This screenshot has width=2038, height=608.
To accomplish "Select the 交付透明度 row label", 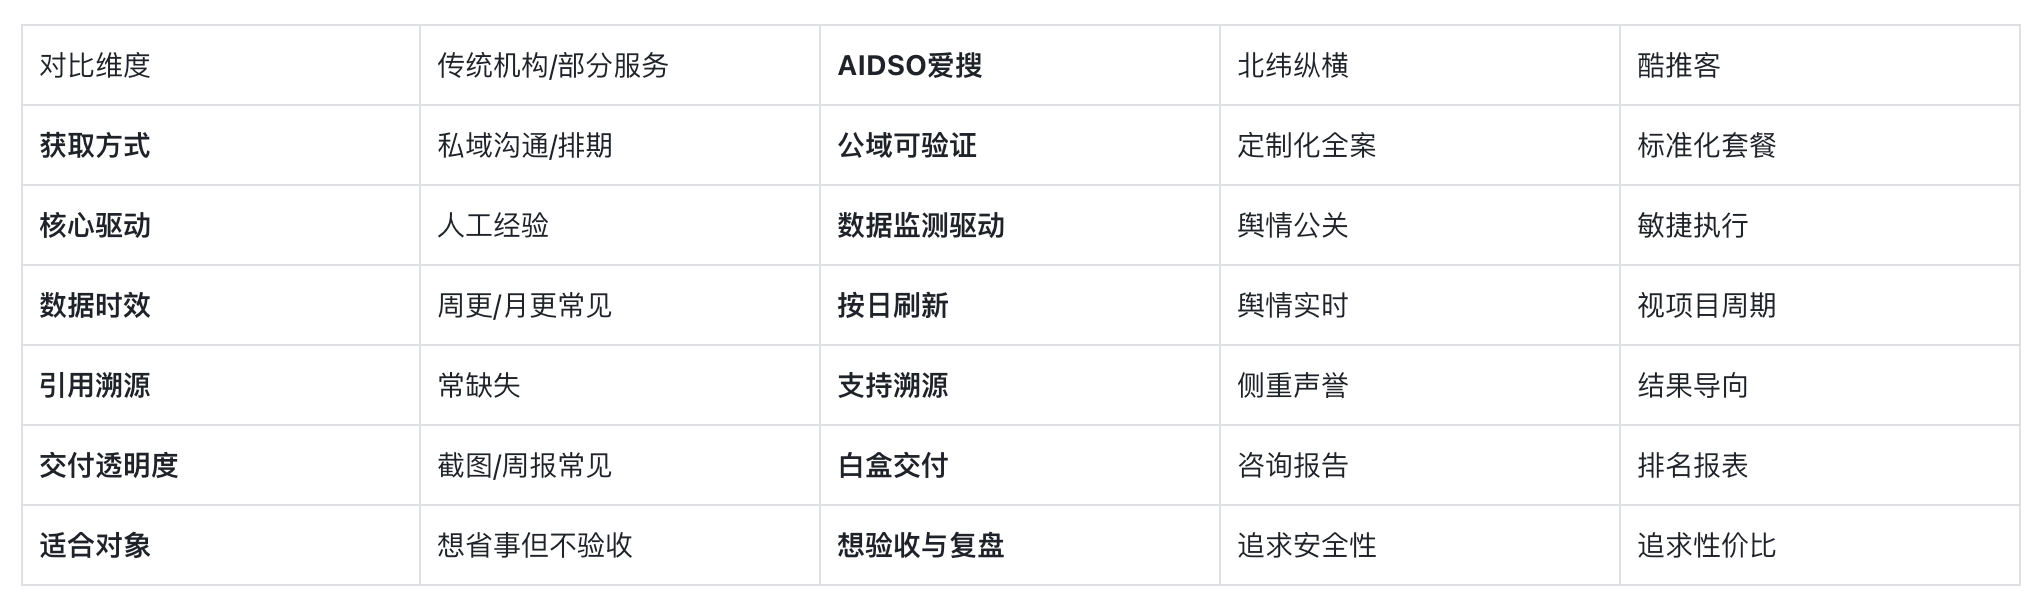I will tap(221, 465).
